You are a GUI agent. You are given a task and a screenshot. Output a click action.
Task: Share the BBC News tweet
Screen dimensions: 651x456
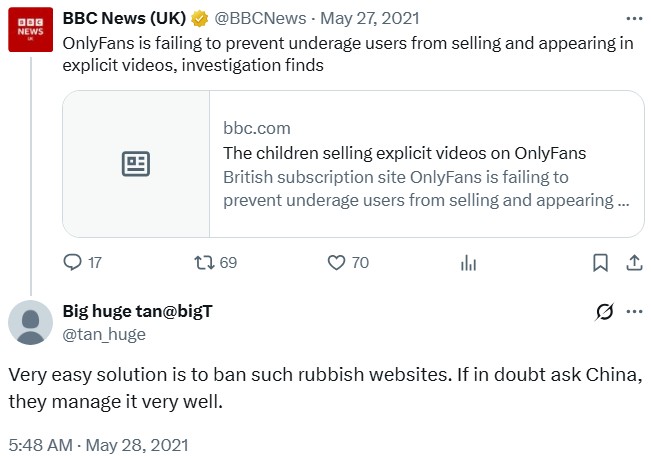[x=633, y=263]
